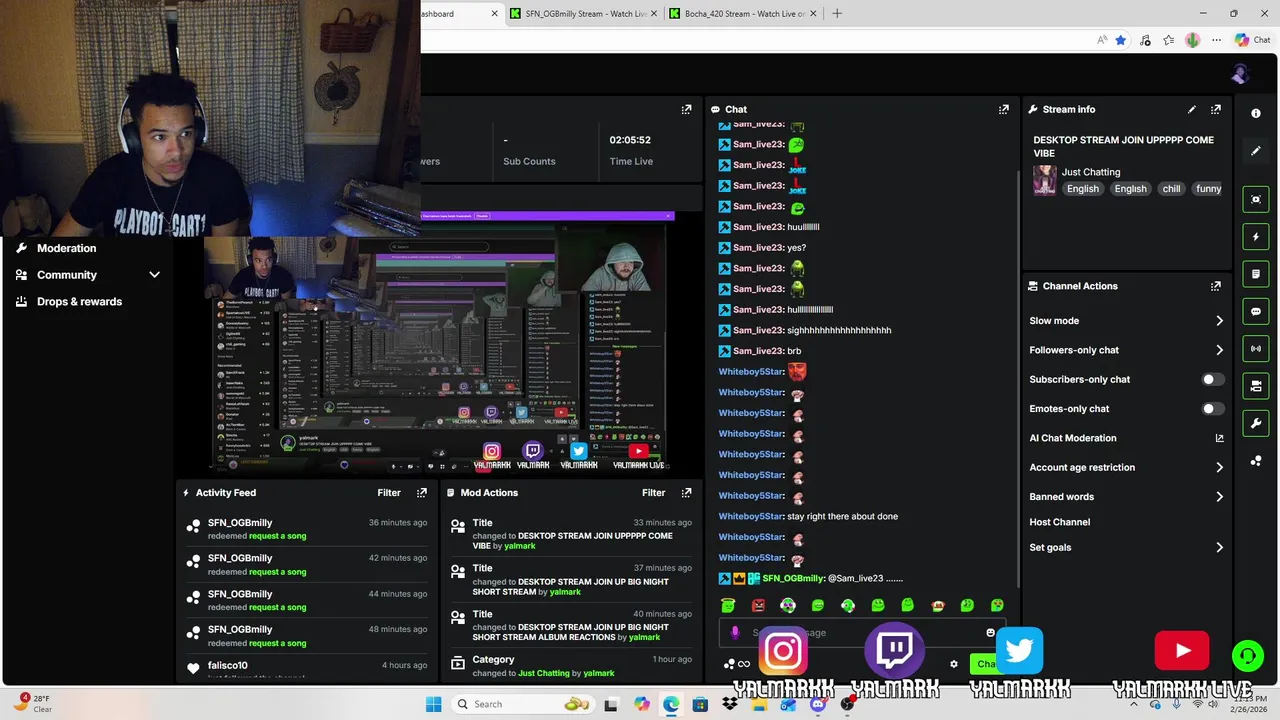Pop out the stream preview panel
The width and height of the screenshot is (1280, 720).
(x=686, y=109)
